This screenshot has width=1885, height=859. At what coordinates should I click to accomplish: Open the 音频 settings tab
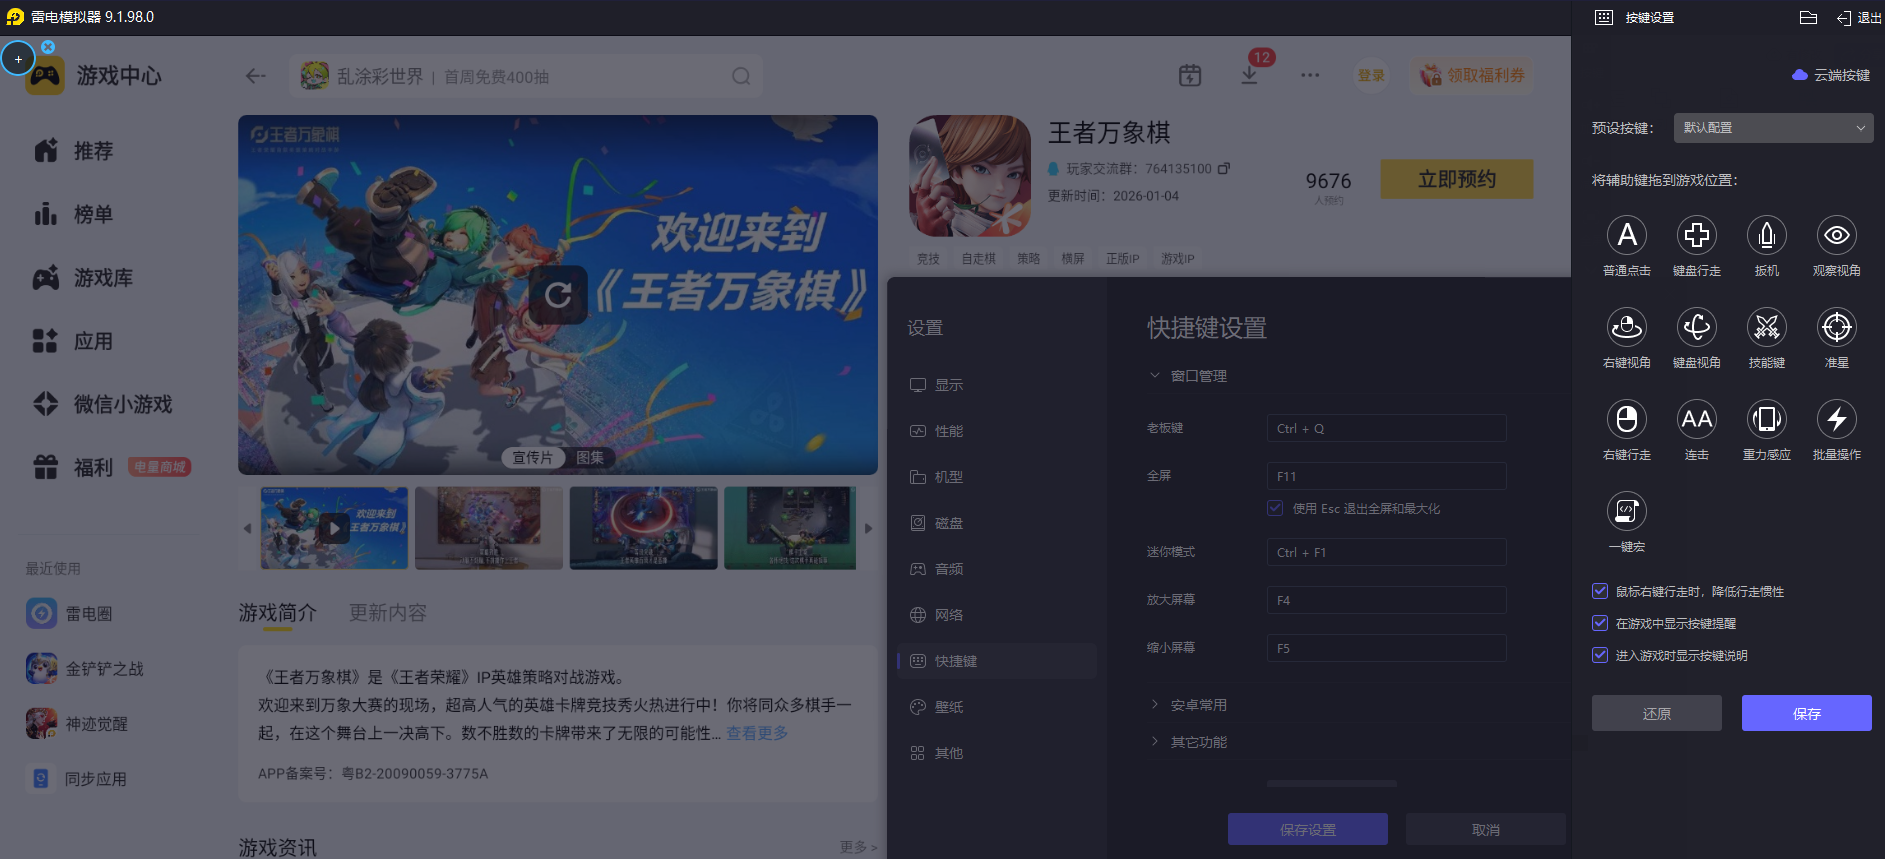(x=997, y=569)
